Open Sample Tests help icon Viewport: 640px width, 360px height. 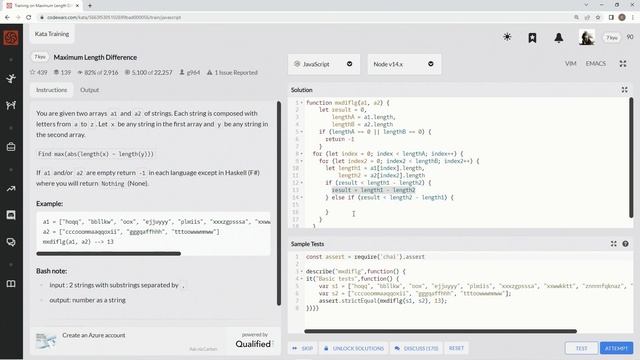[x=625, y=244]
